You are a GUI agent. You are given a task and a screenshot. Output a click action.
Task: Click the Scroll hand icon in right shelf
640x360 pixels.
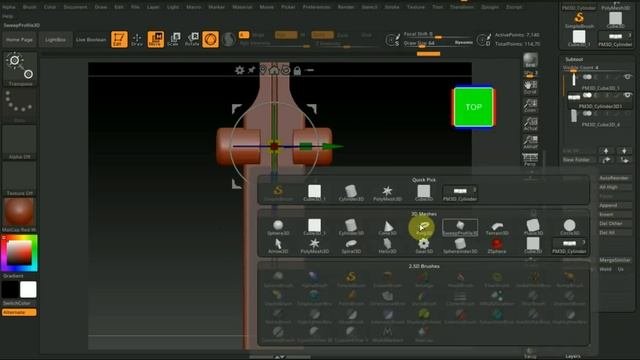tap(530, 87)
